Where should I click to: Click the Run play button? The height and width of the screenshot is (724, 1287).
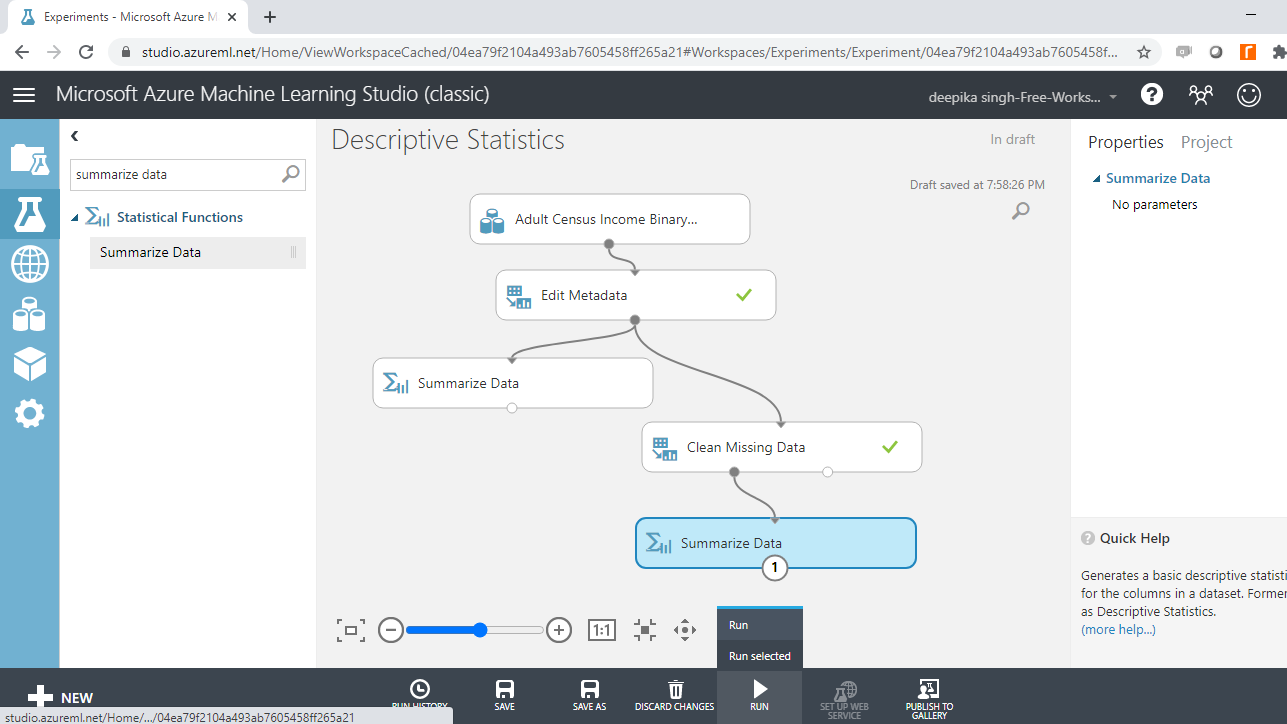coord(760,695)
